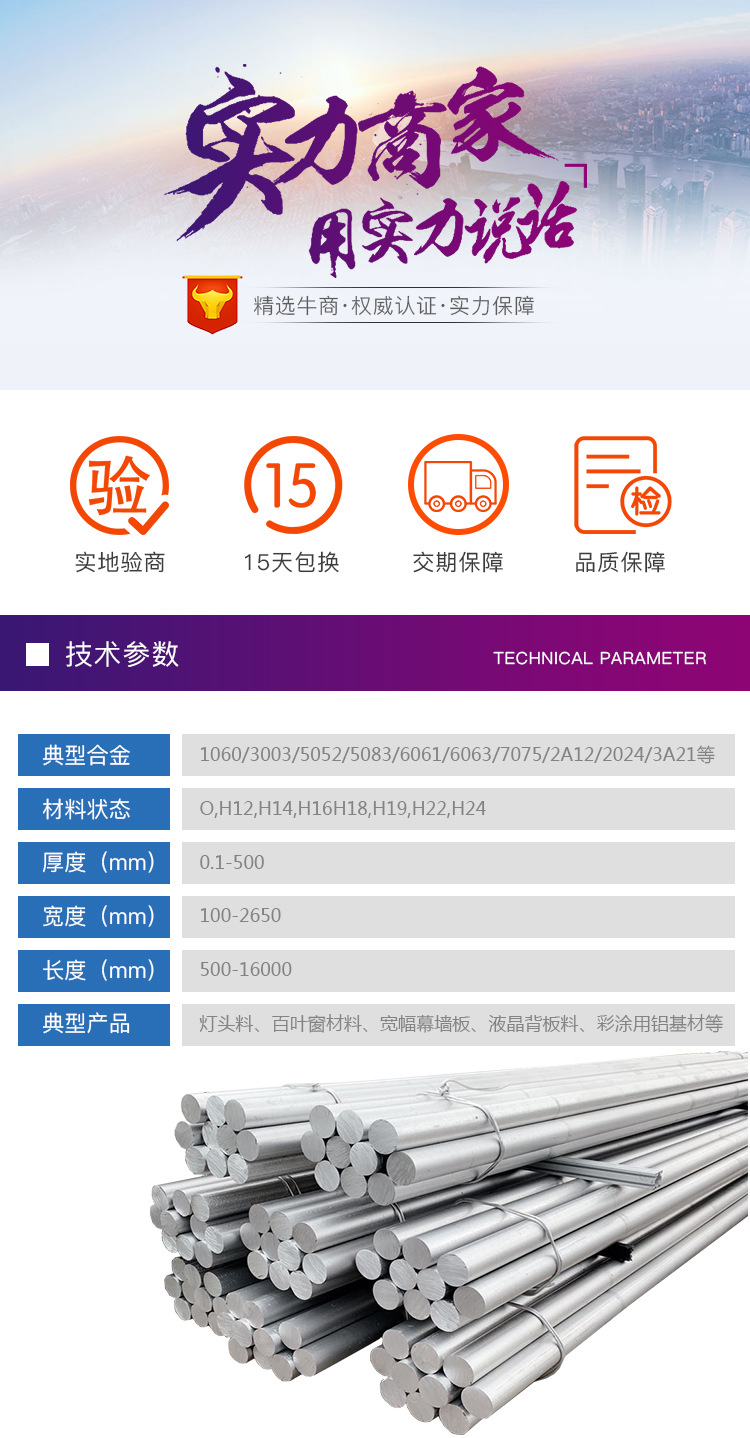Click the 实地验商 label
This screenshot has height=1438, width=750.
120,562
